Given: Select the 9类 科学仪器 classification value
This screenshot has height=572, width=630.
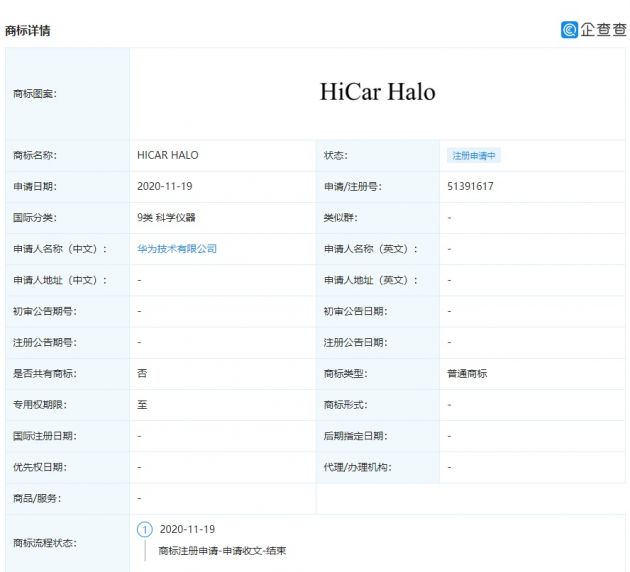Looking at the screenshot, I should point(166,218).
